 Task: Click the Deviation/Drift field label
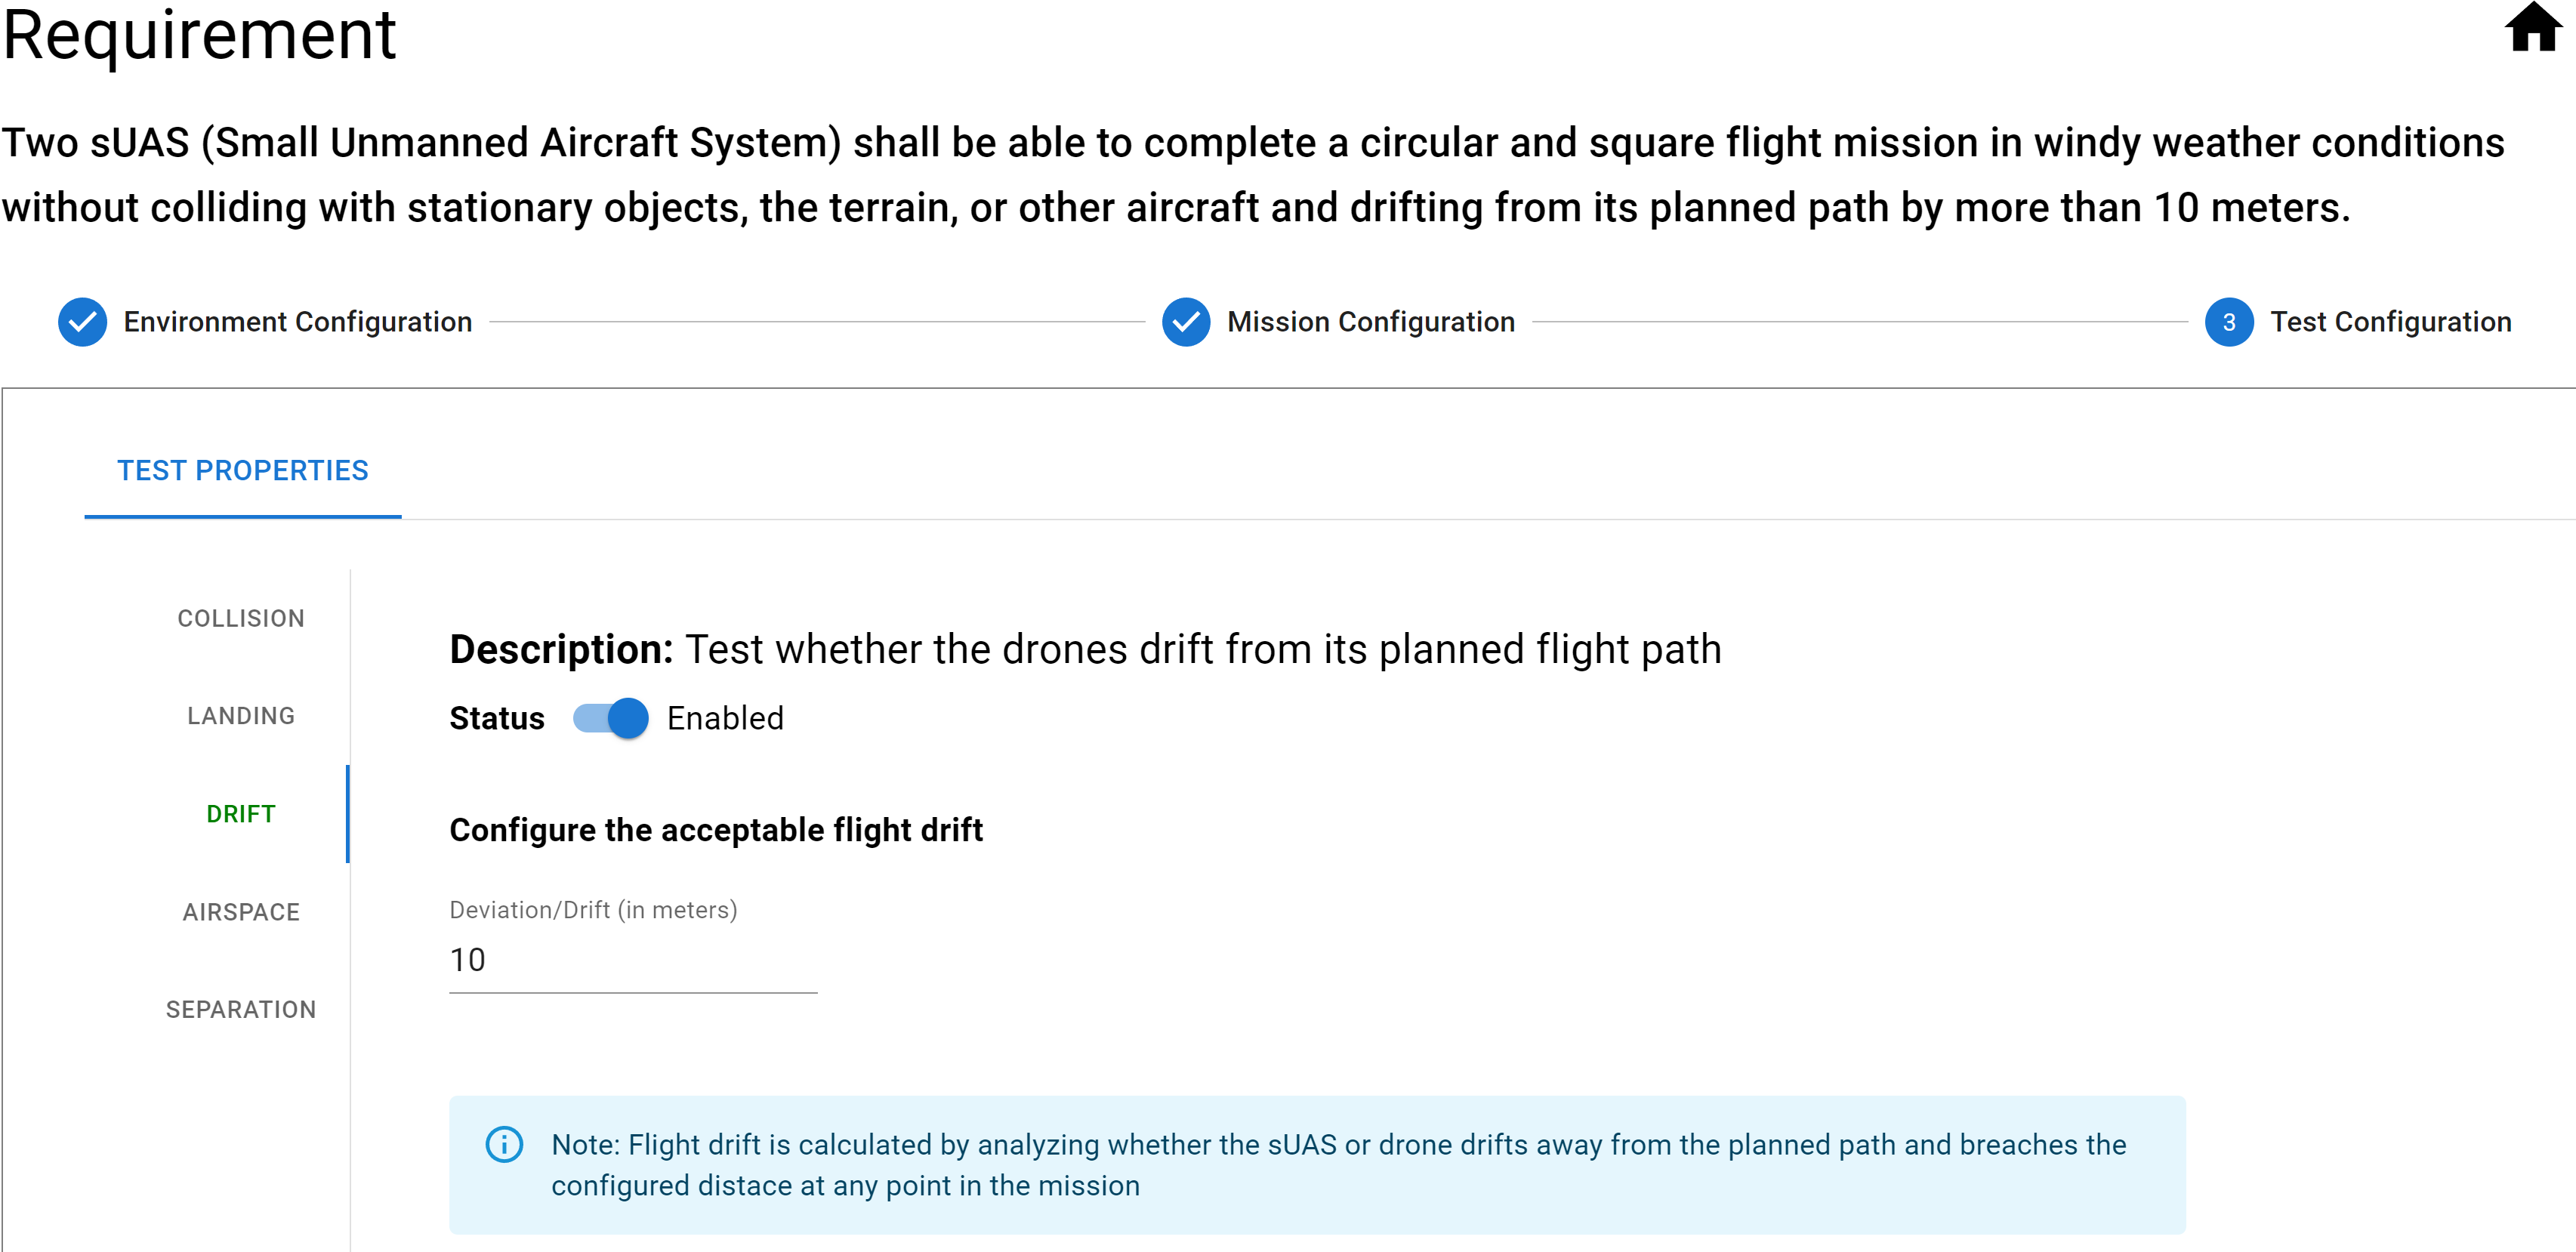[x=593, y=910]
